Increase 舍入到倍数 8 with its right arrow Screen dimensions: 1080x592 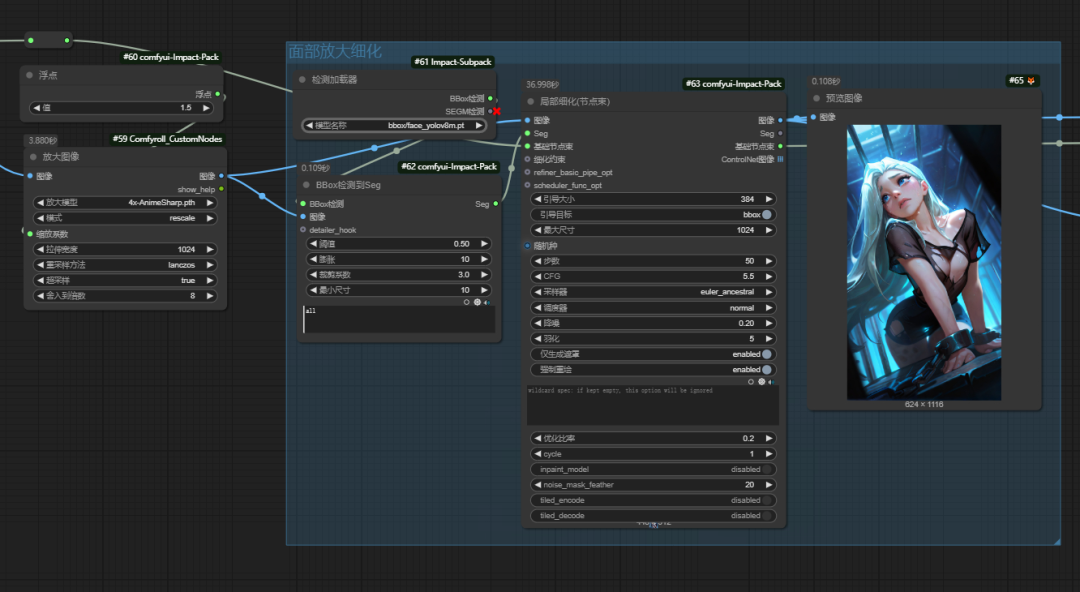click(x=210, y=296)
